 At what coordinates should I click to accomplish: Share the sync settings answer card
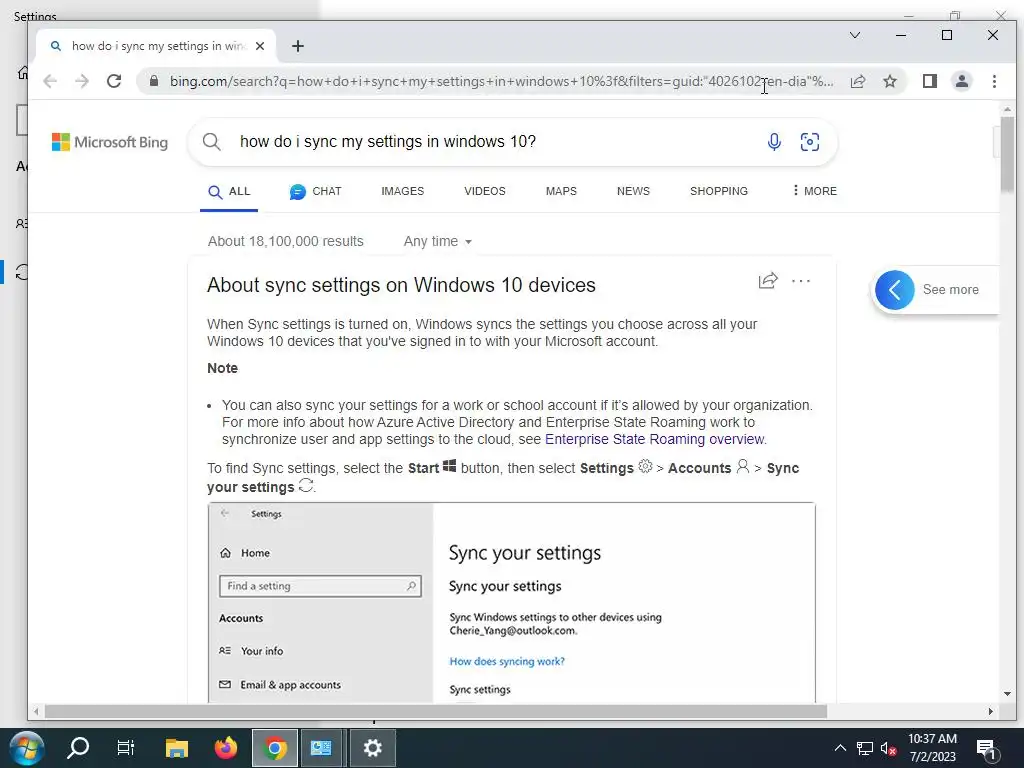(x=768, y=281)
